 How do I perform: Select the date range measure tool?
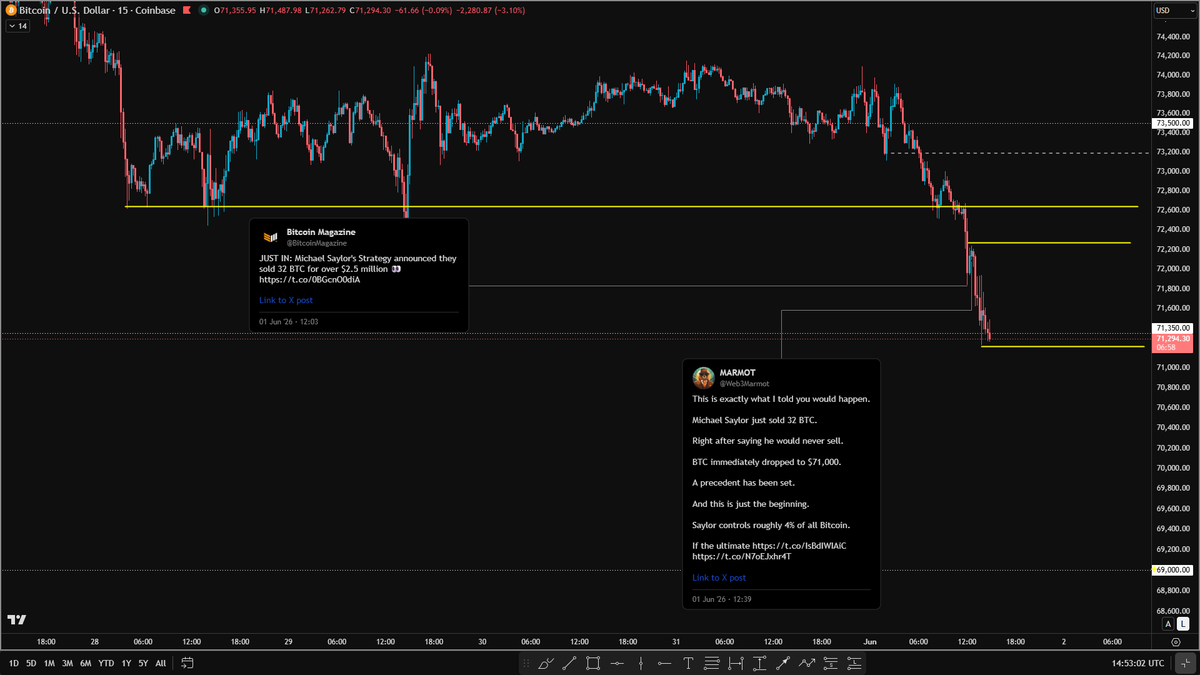tap(736, 663)
